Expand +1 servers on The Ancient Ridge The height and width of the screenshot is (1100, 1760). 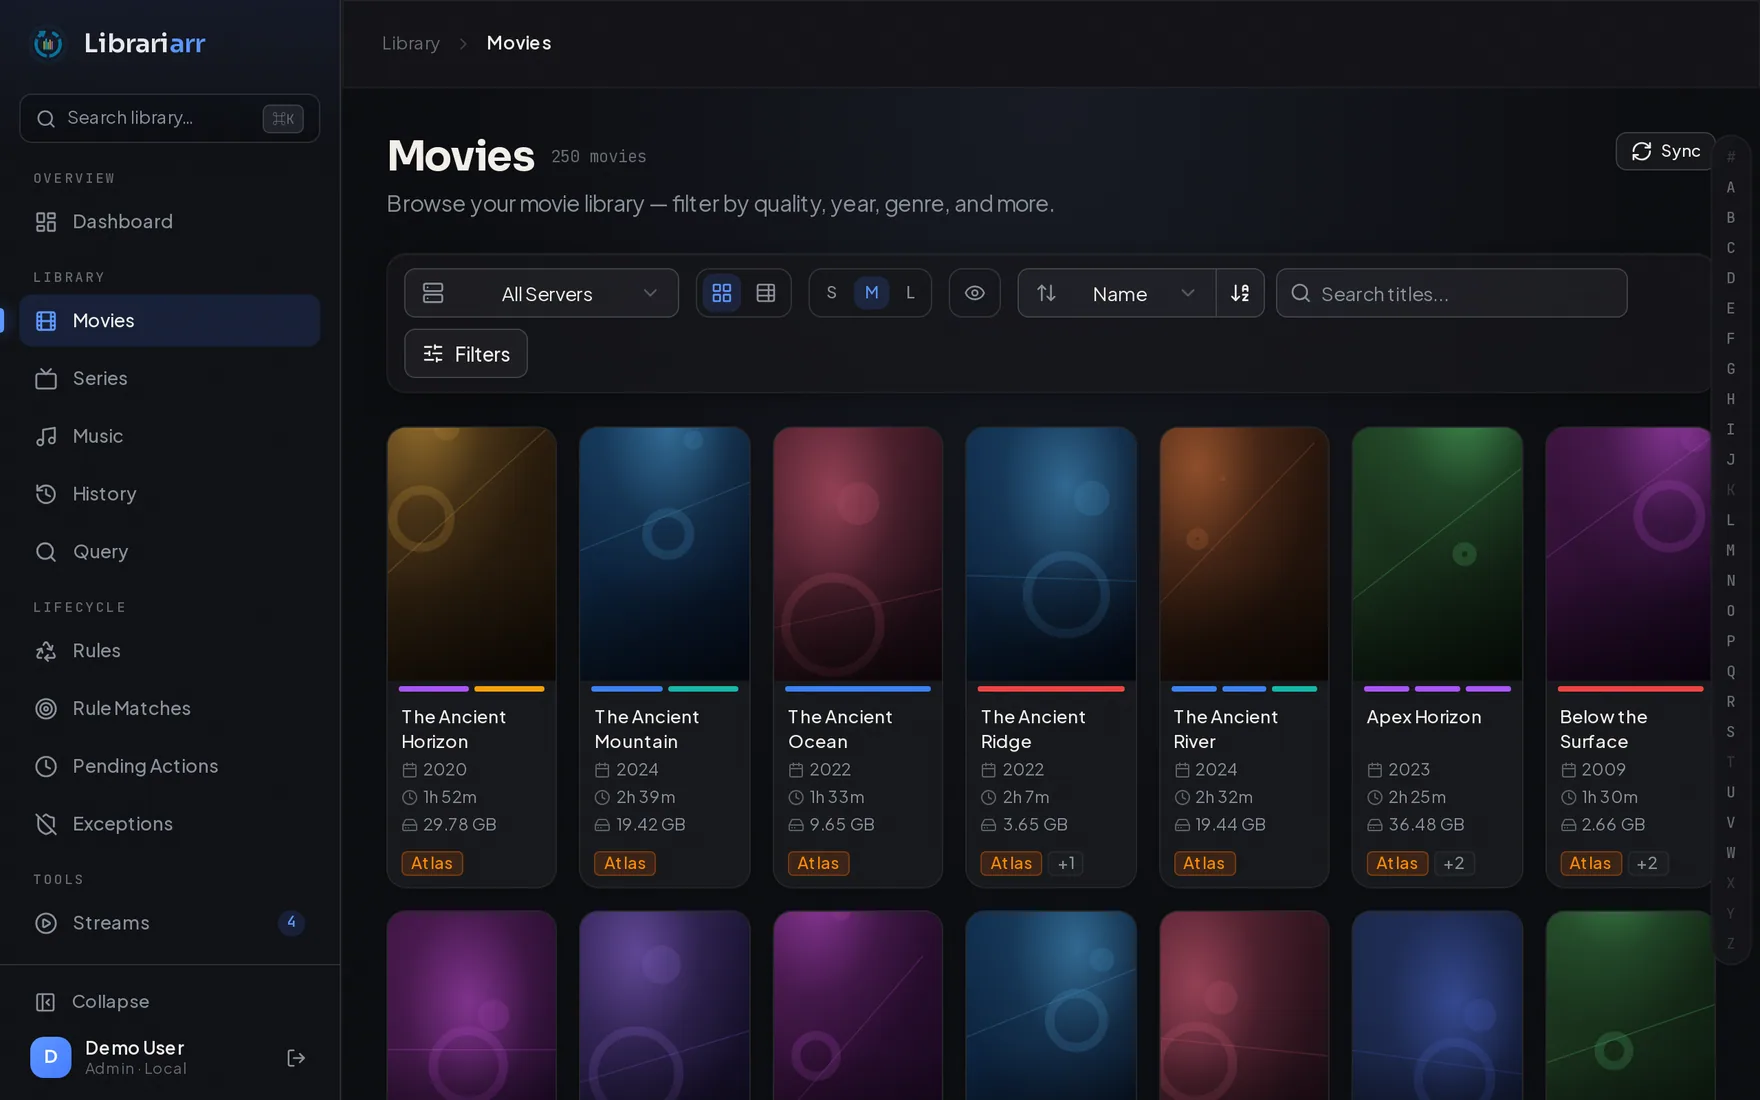pyautogui.click(x=1066, y=863)
